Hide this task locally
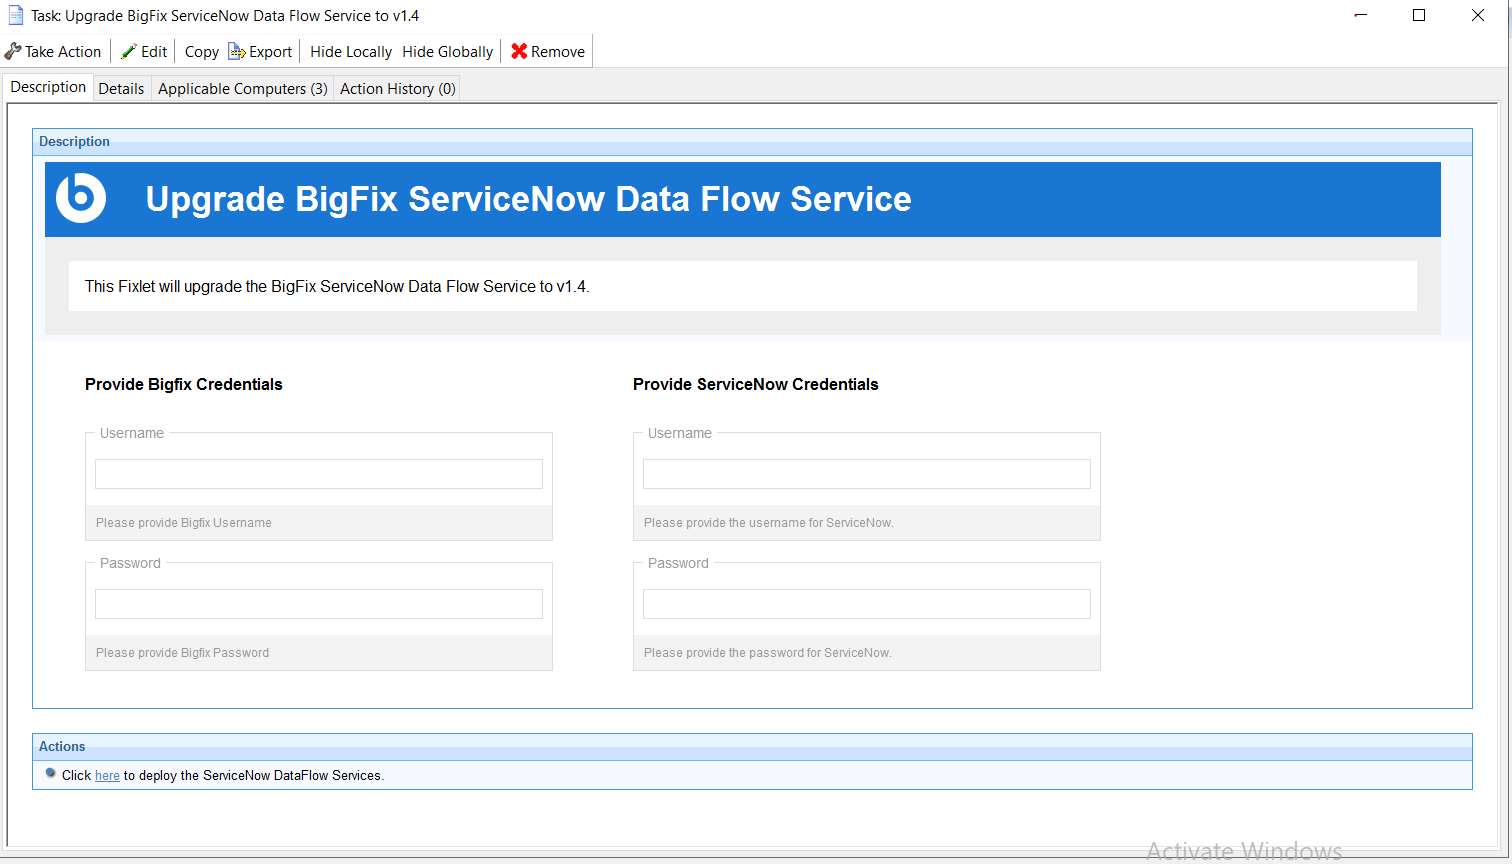Image resolution: width=1512 pixels, height=864 pixels. coord(351,52)
